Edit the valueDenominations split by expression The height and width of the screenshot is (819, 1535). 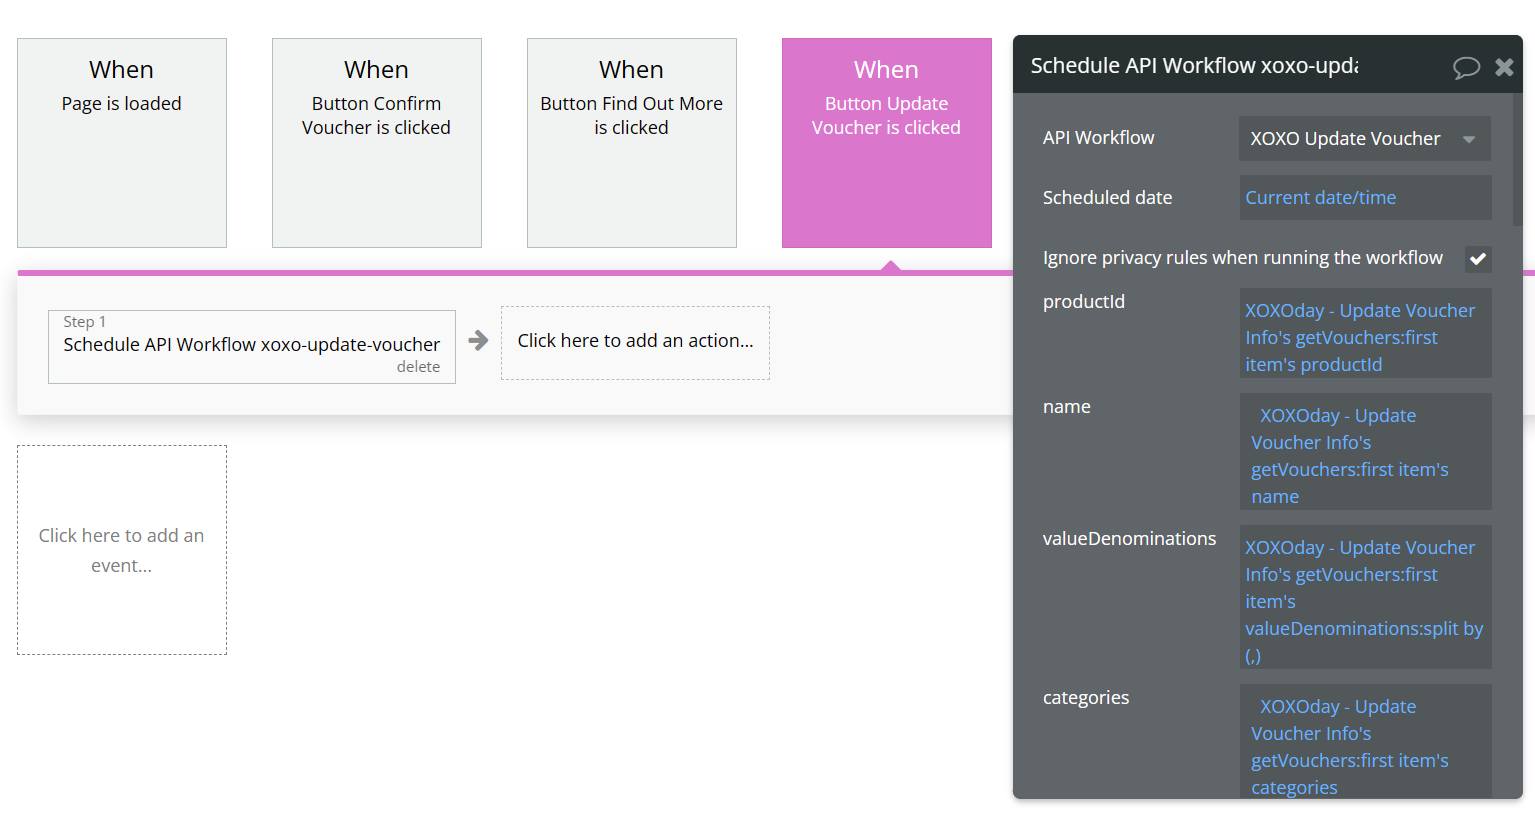click(x=1365, y=597)
